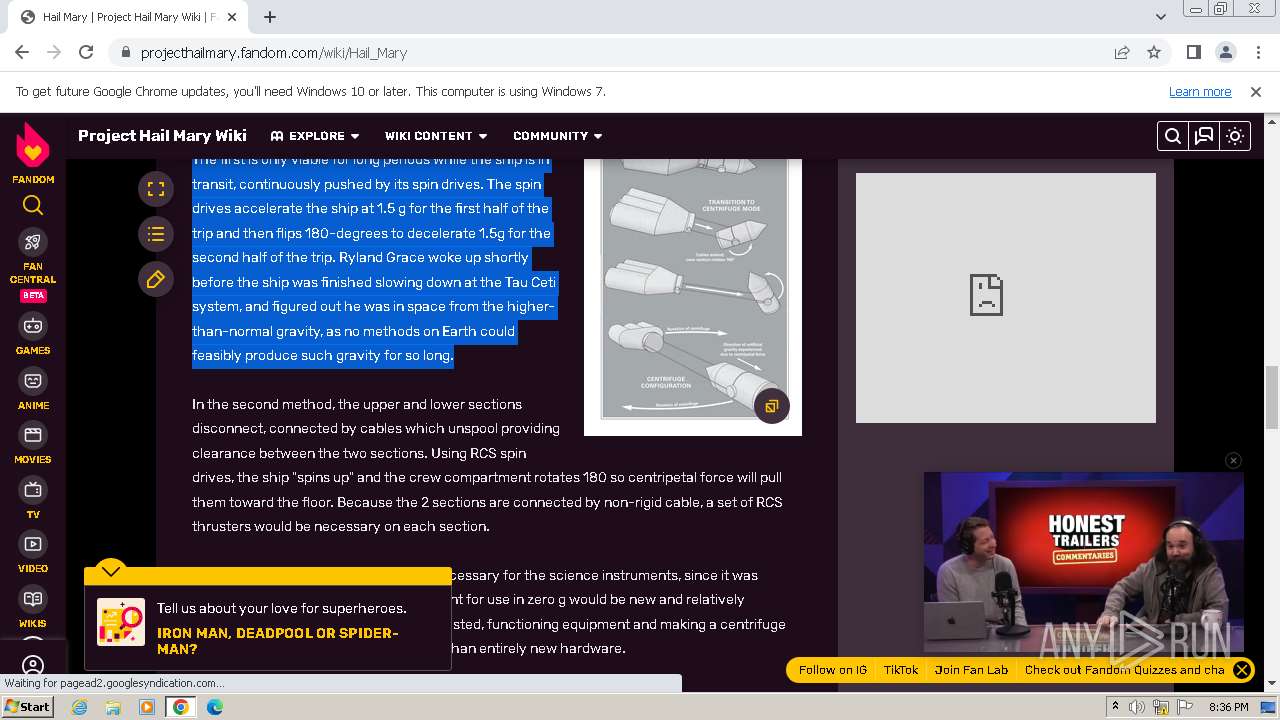Select the Hail Mary Project Hail Mary Wiki tab

[128, 17]
